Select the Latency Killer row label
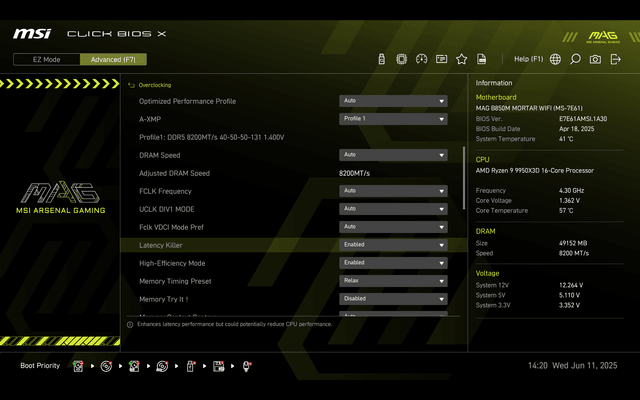The image size is (640, 400). pos(160,245)
